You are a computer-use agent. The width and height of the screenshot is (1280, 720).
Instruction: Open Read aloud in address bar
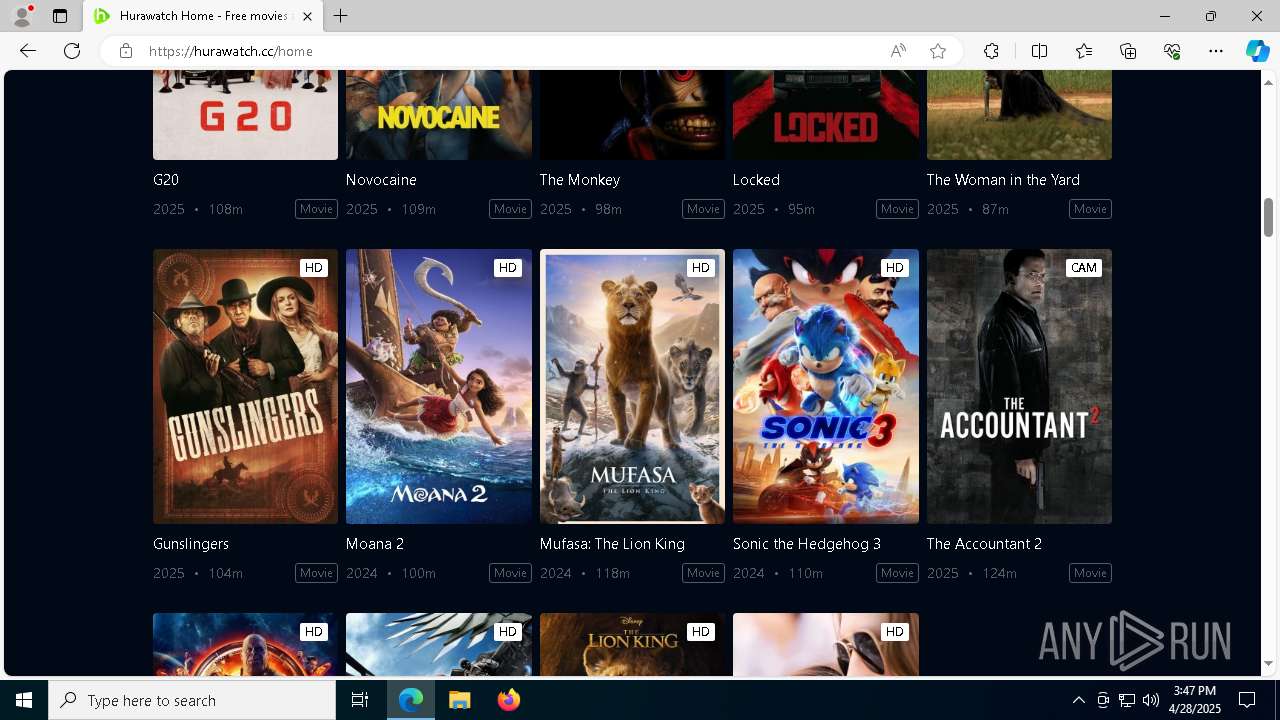(898, 51)
